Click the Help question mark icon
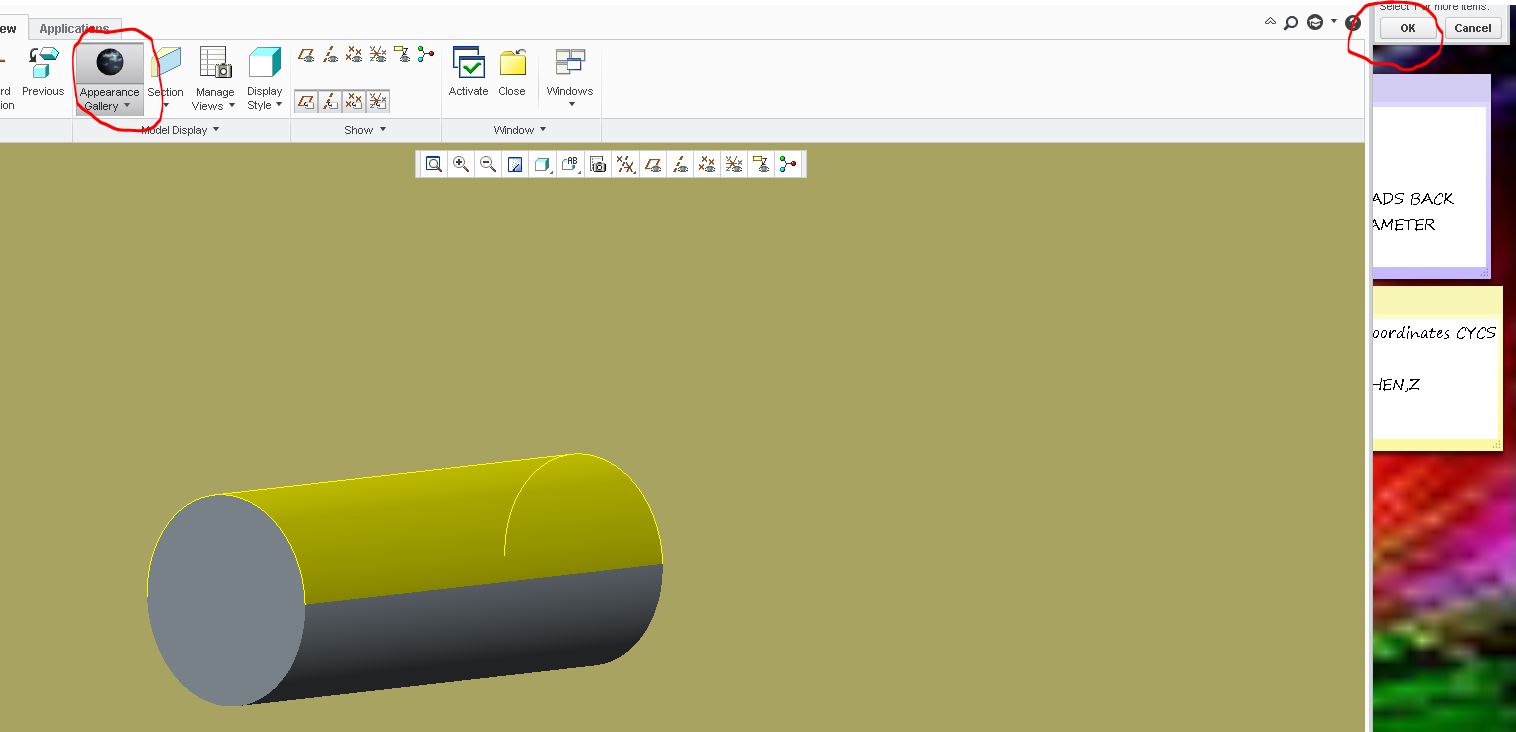The width and height of the screenshot is (1516, 732). [x=1353, y=23]
